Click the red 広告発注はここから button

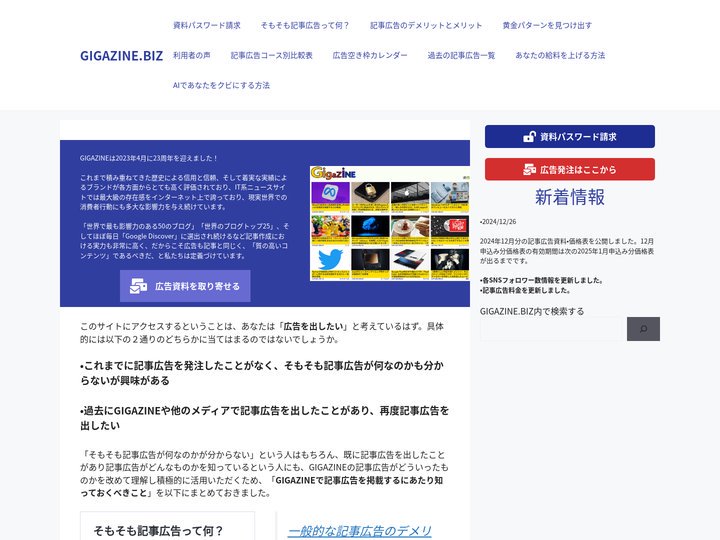(570, 169)
